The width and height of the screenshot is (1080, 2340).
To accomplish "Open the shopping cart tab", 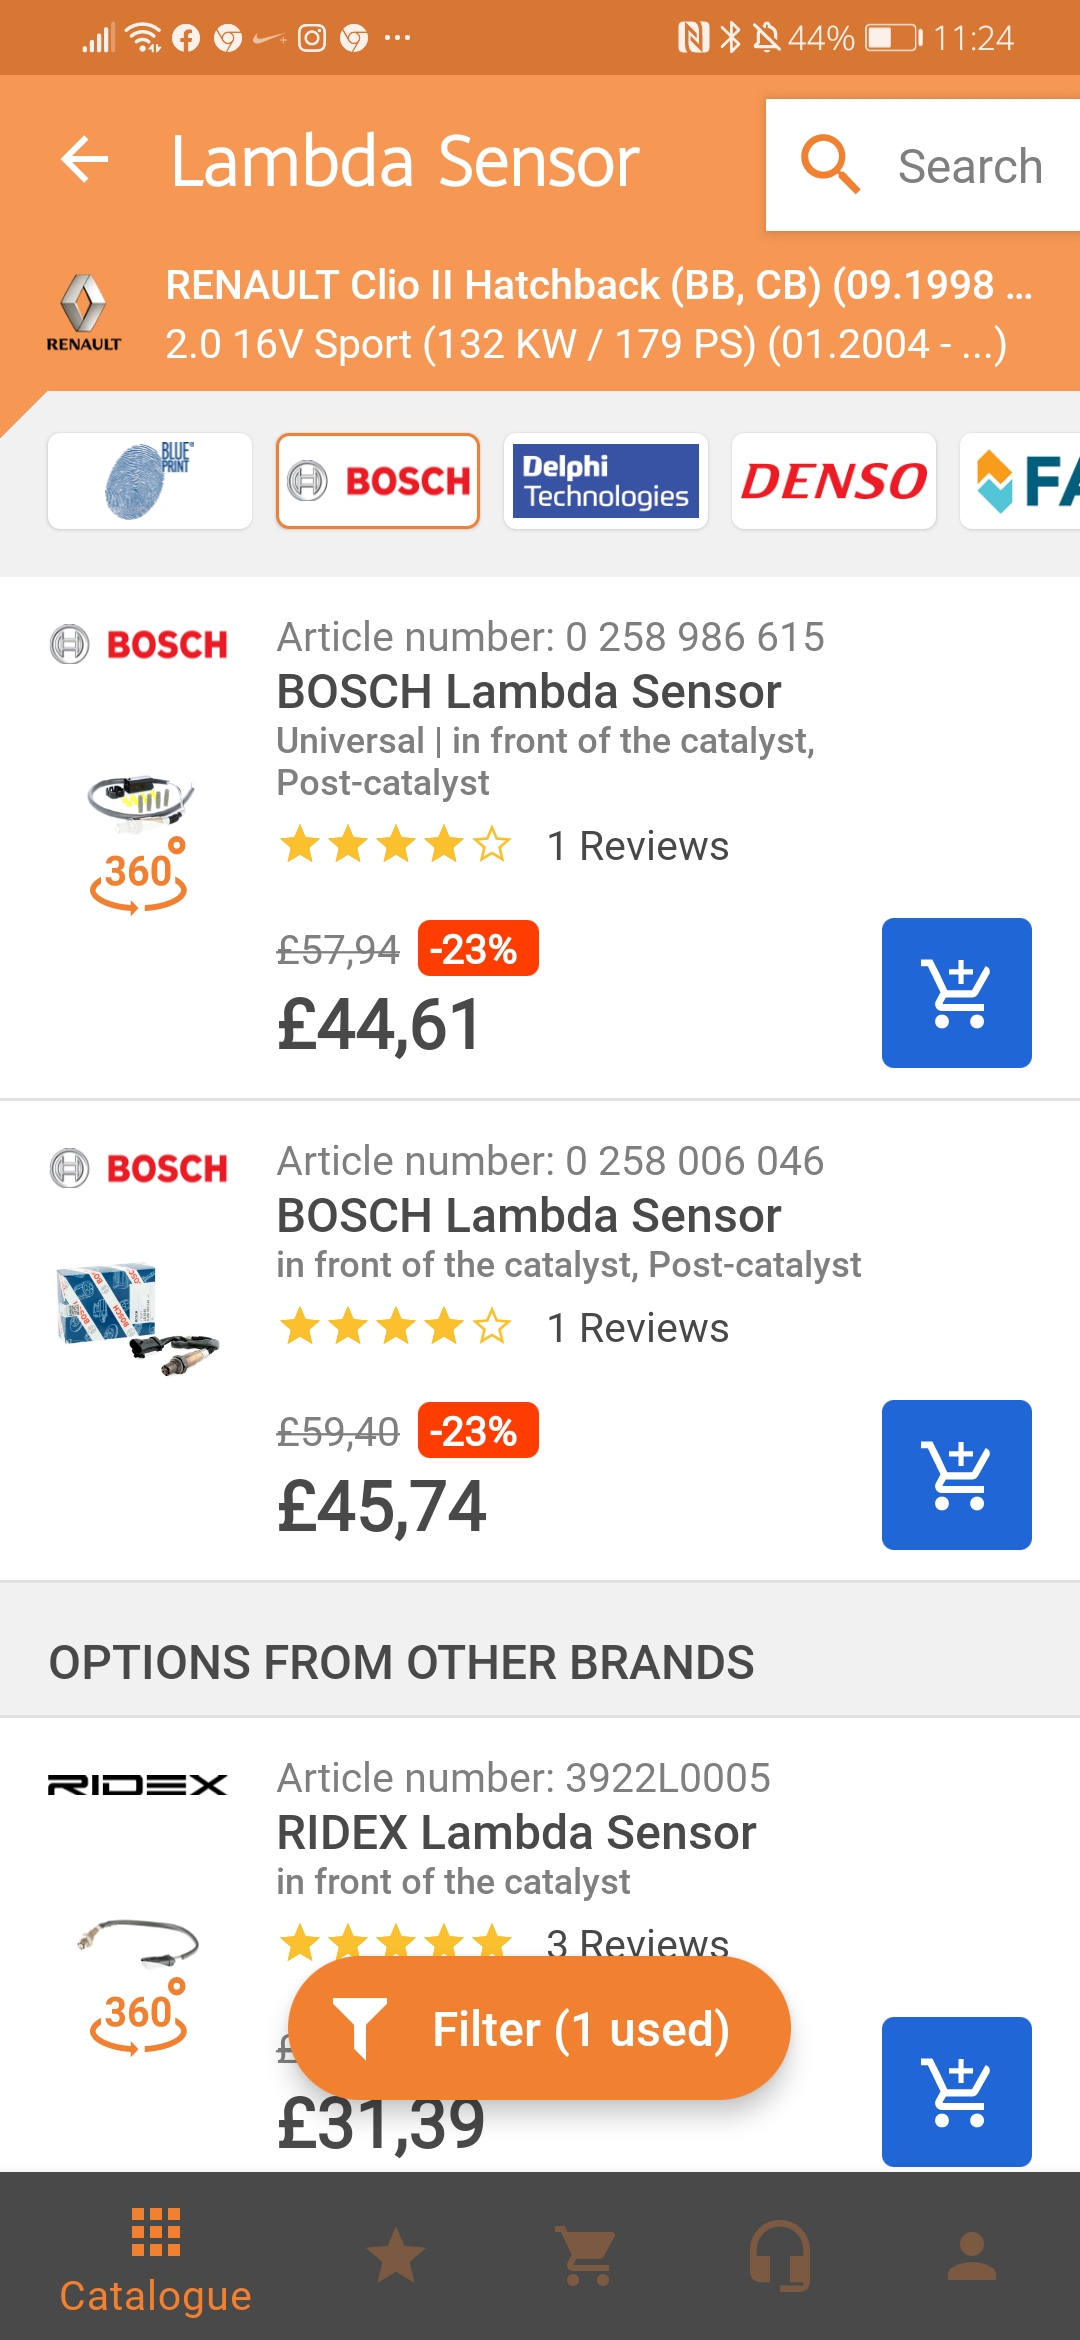I will tap(587, 2256).
